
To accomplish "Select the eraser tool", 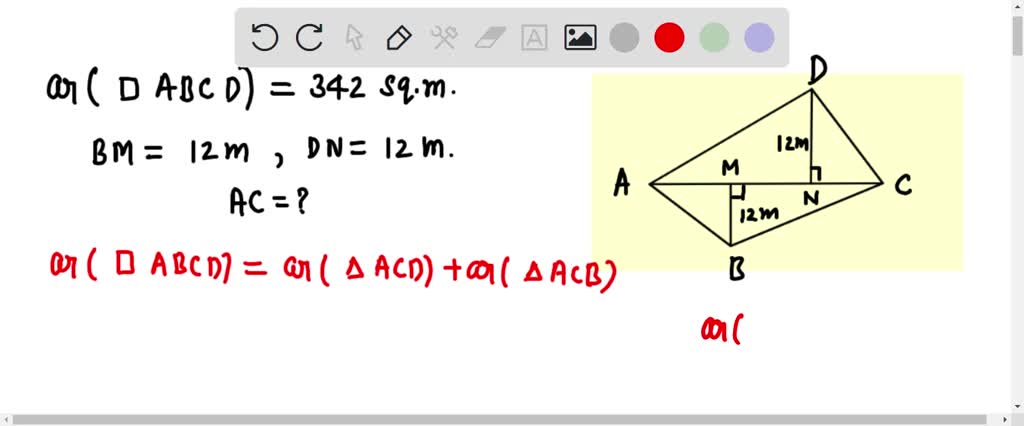I will pyautogui.click(x=488, y=38).
